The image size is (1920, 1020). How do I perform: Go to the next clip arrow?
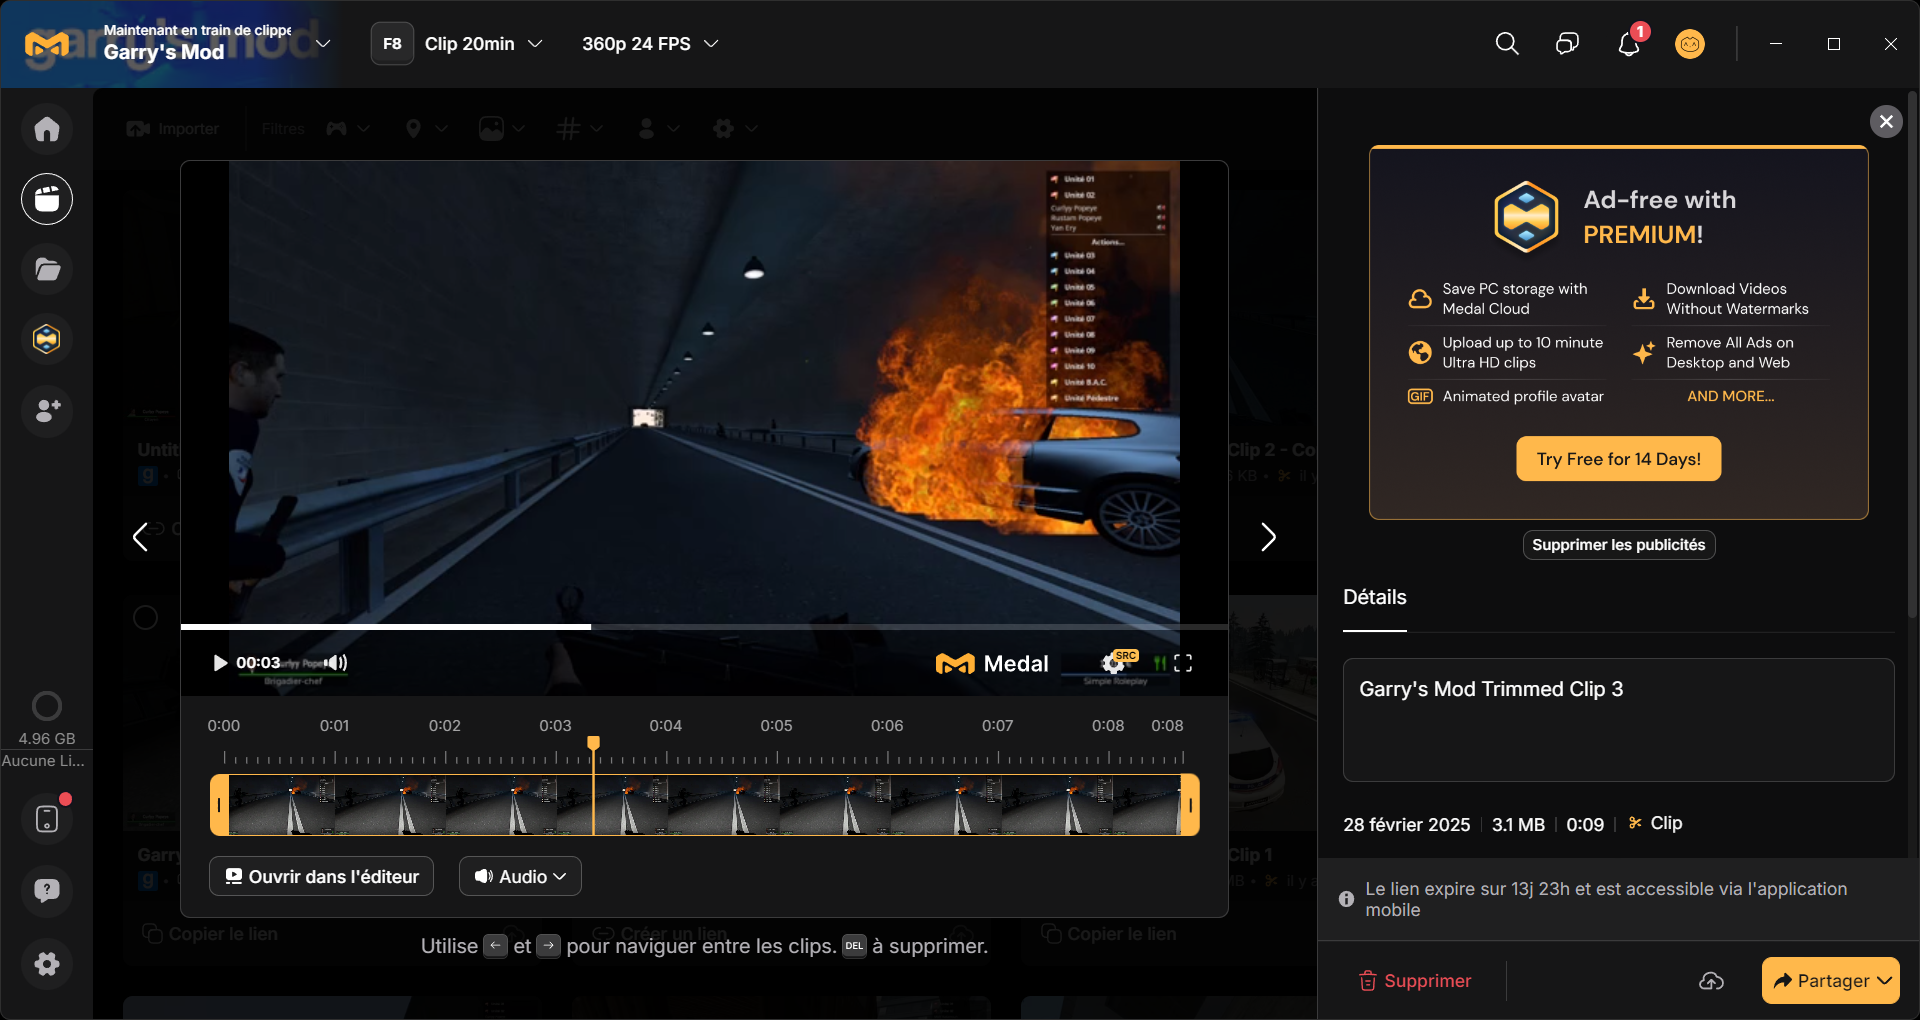[x=1268, y=537]
